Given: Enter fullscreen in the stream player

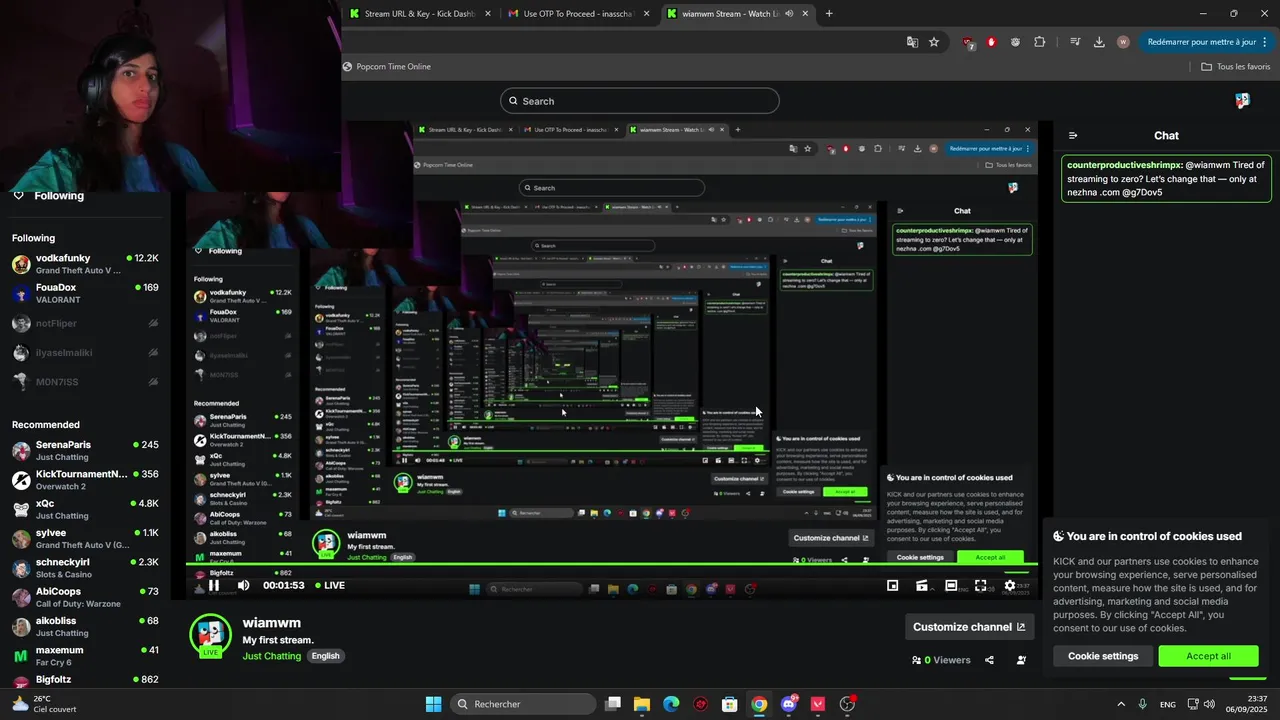Looking at the screenshot, I should 981,586.
